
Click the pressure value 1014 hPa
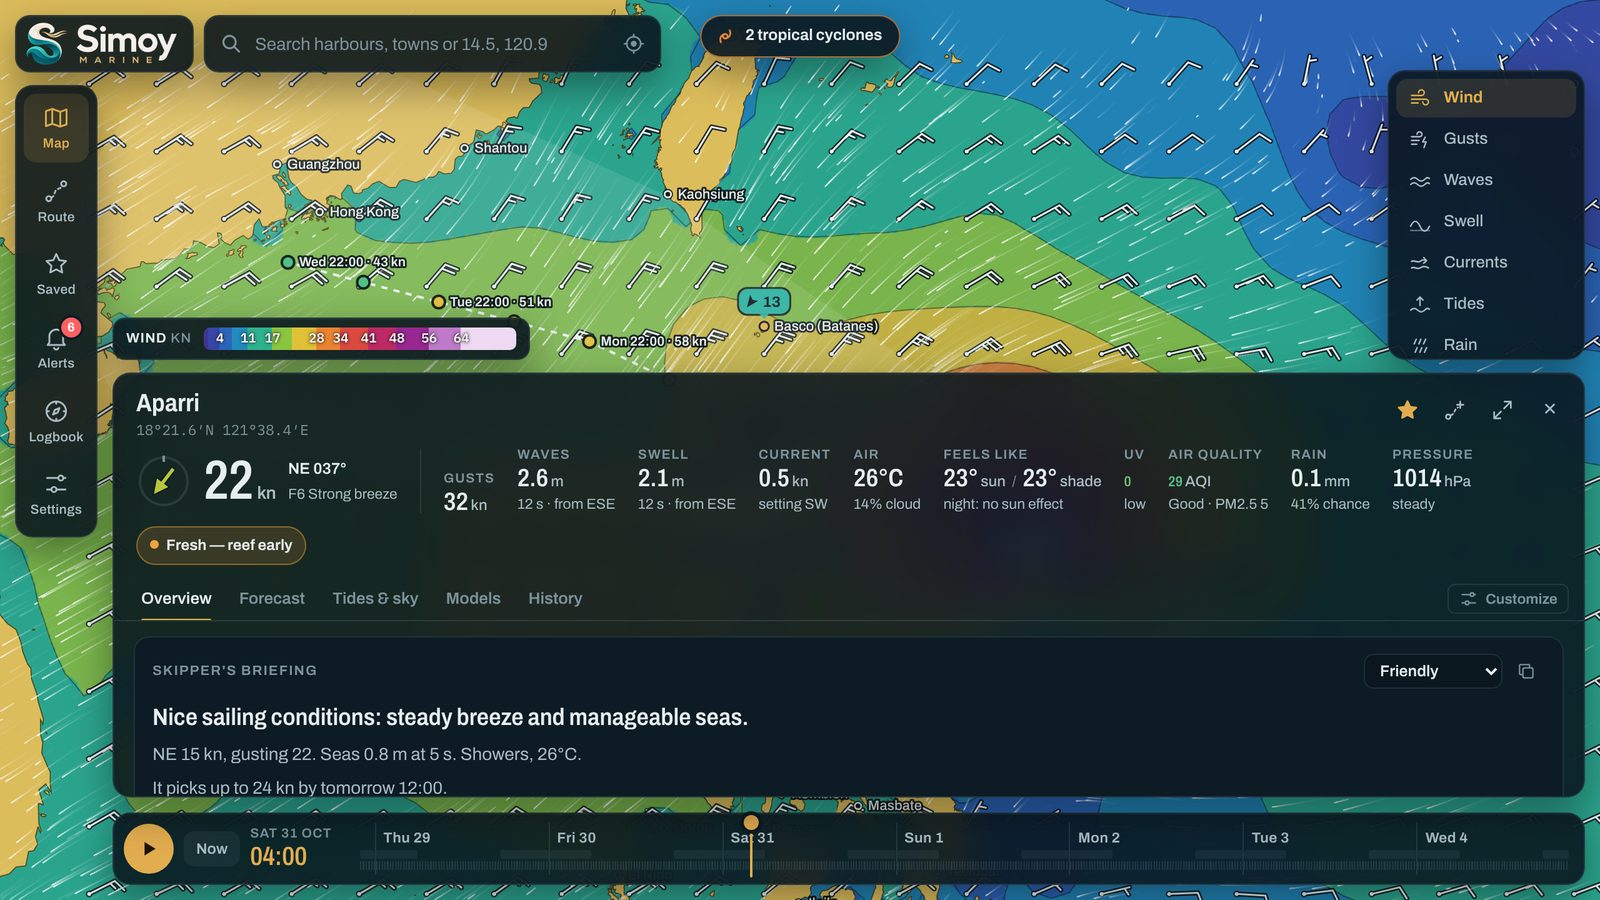click(x=1431, y=479)
